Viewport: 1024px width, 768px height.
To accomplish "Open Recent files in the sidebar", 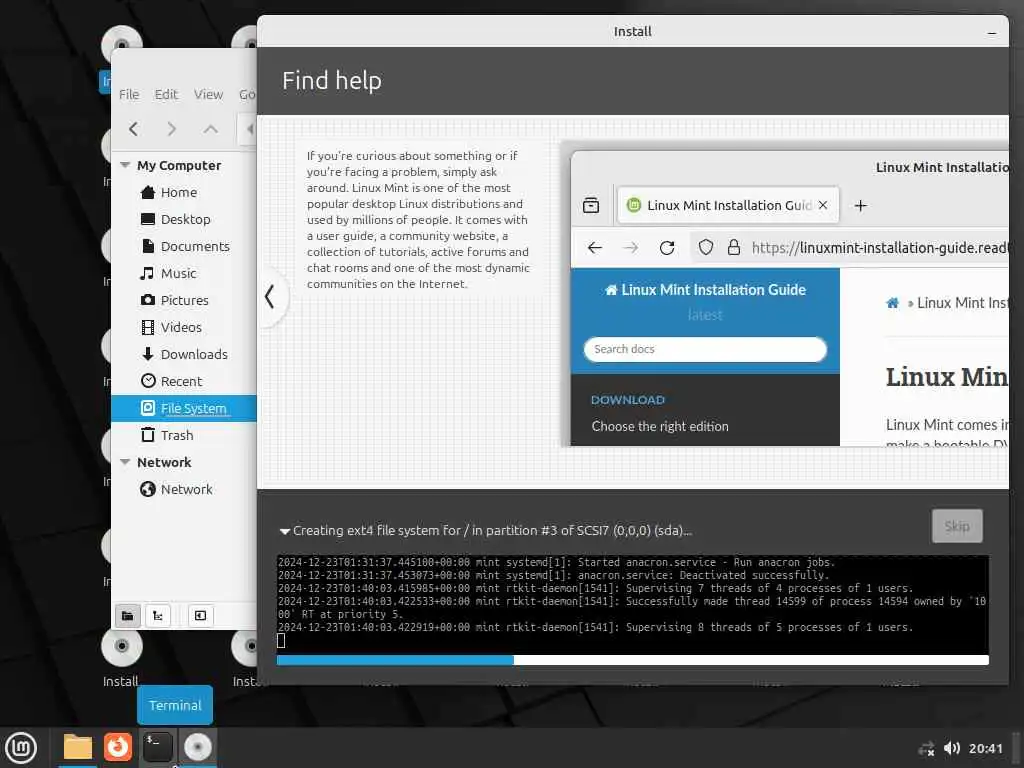I will (x=184, y=381).
